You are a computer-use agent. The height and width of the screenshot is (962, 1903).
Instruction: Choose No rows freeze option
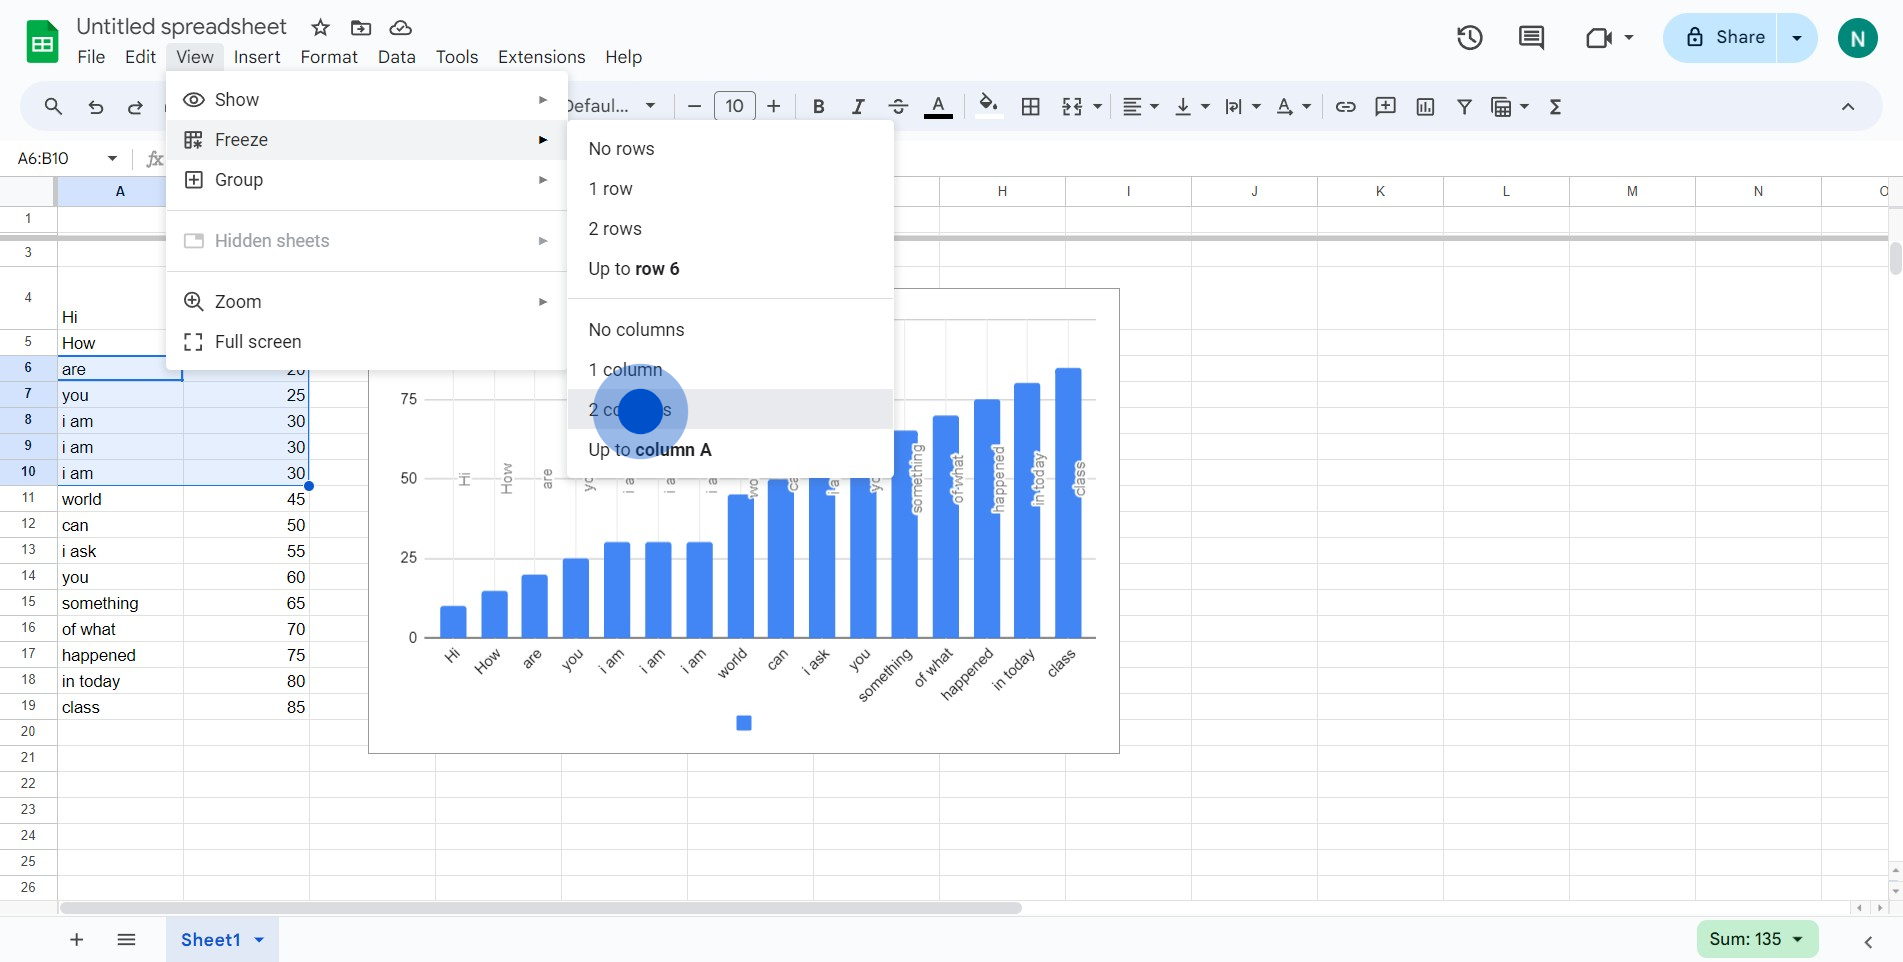pyautogui.click(x=730, y=149)
